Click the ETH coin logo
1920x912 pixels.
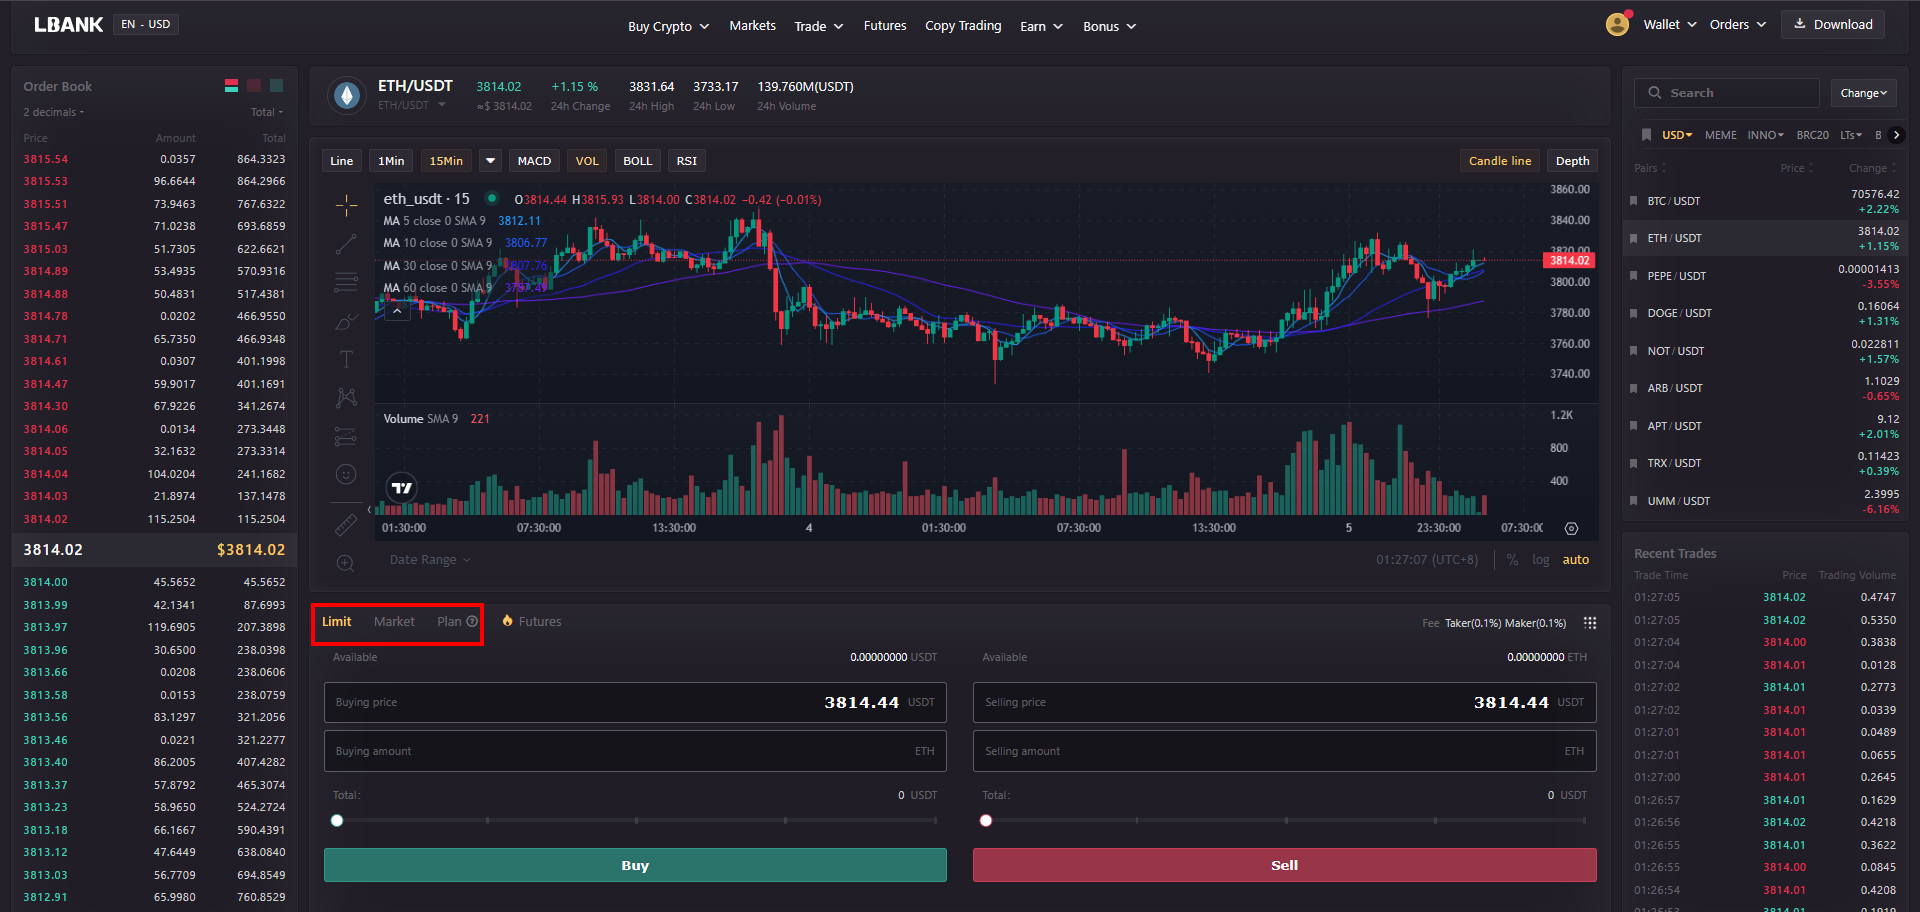pos(347,95)
